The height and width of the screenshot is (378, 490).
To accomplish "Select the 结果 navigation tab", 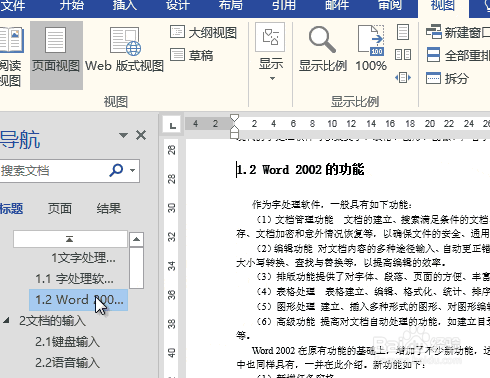I will 109,209.
